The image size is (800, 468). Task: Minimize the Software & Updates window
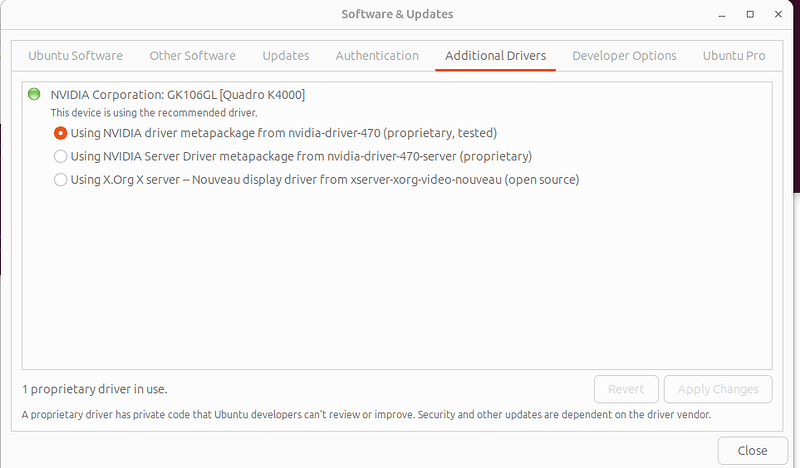click(x=723, y=15)
